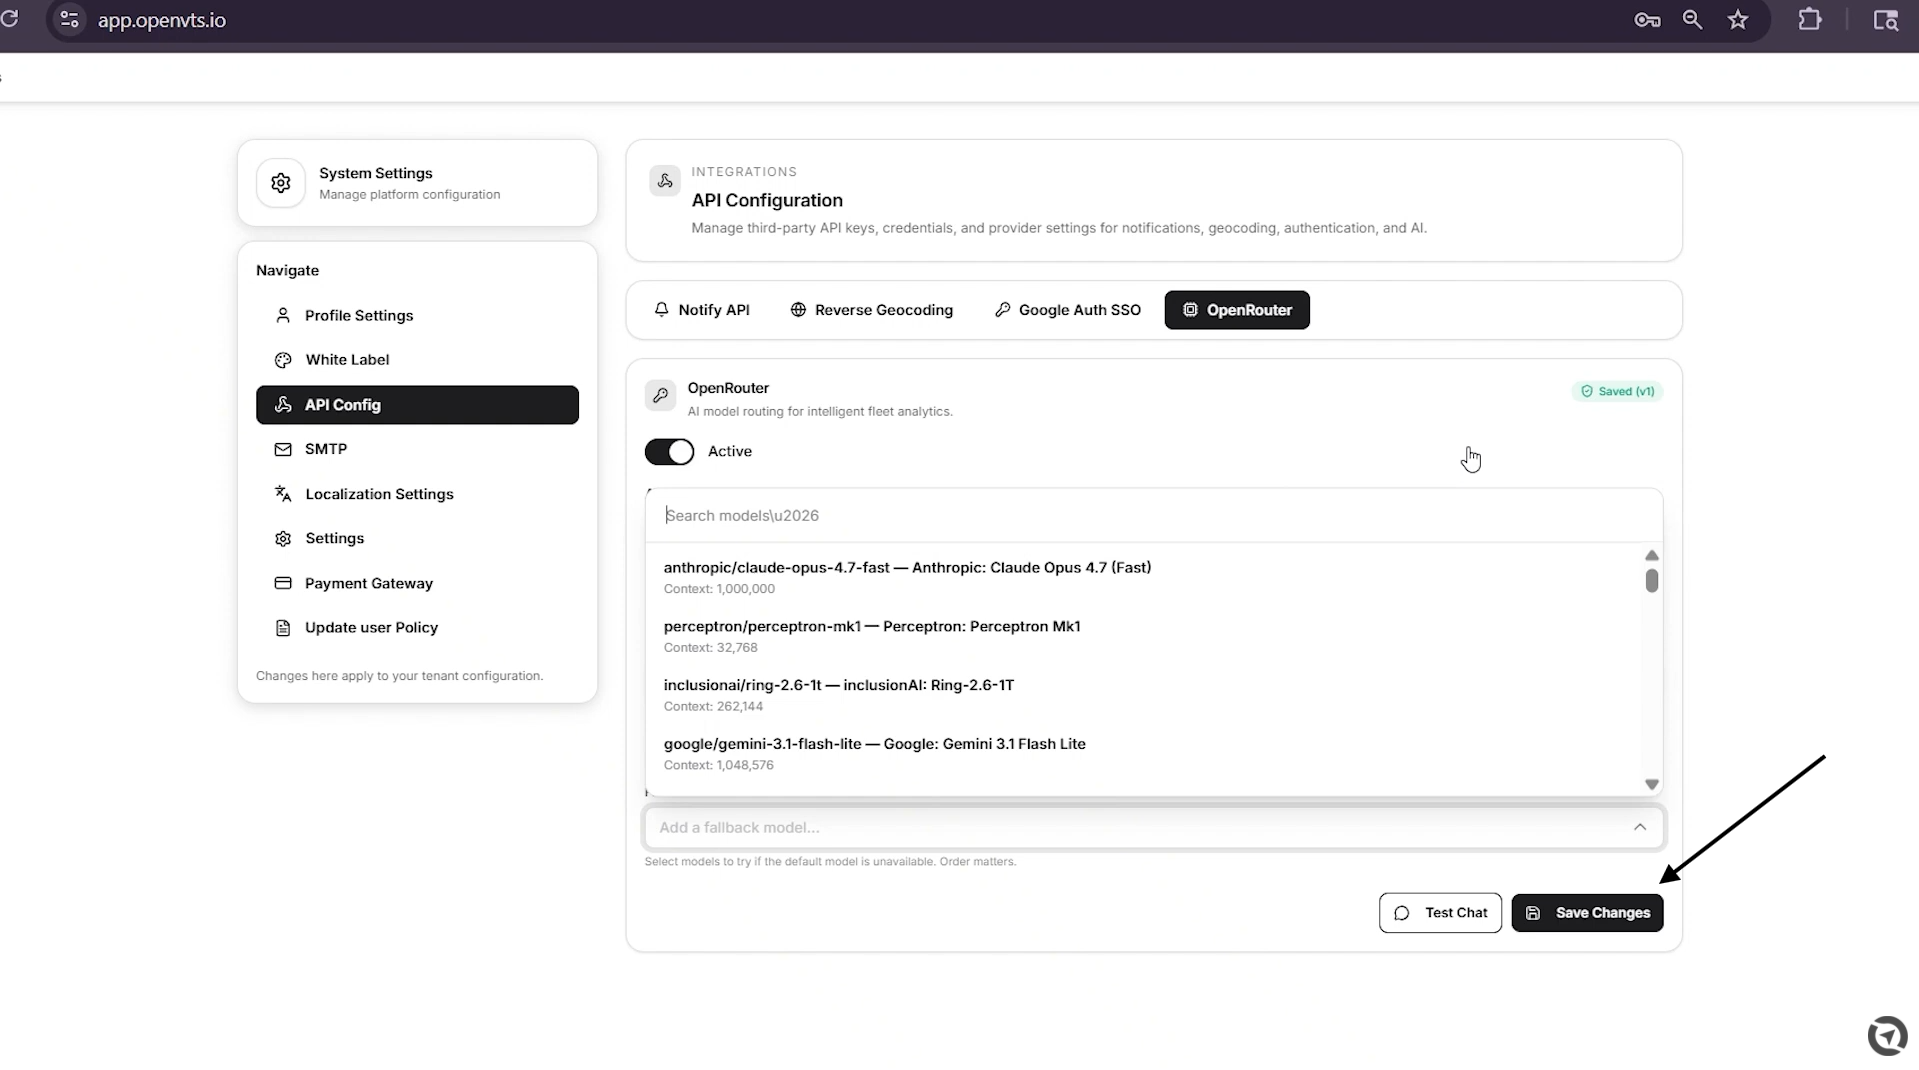The image size is (1919, 1070).
Task: Open the support chat widget icon
Action: click(x=1888, y=1035)
